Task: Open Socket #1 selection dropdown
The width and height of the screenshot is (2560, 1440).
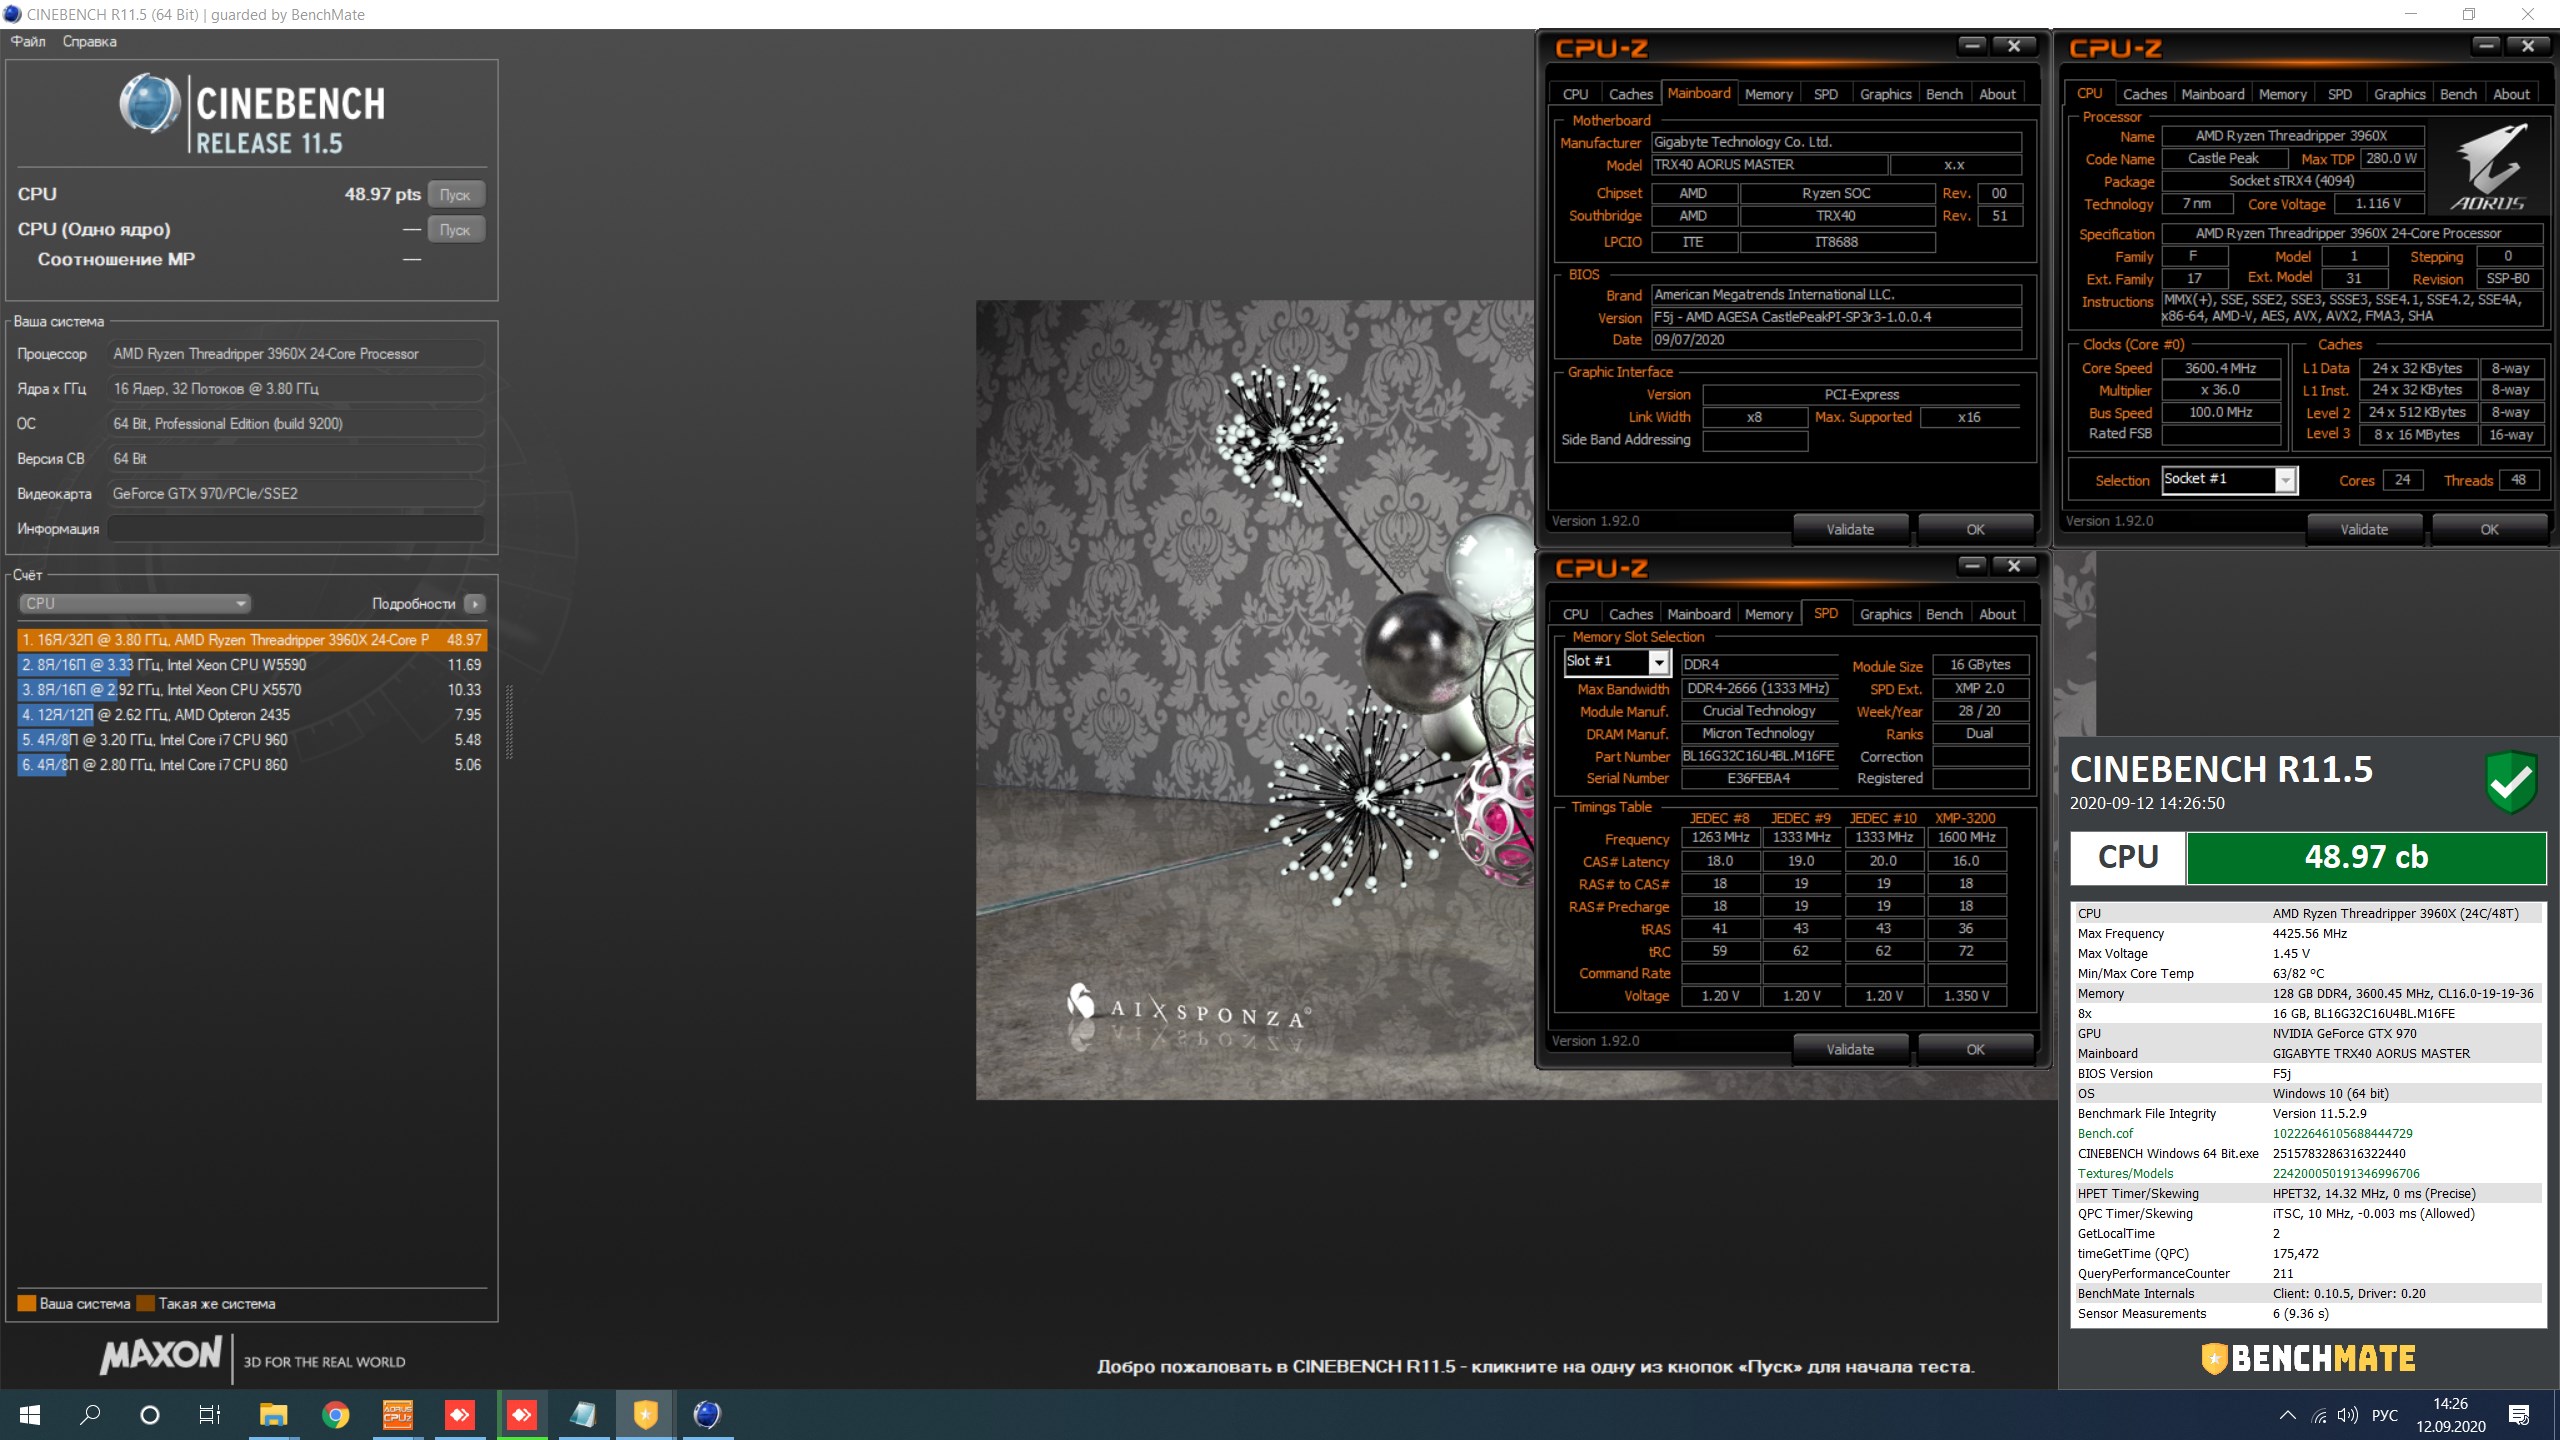Action: tap(2285, 480)
